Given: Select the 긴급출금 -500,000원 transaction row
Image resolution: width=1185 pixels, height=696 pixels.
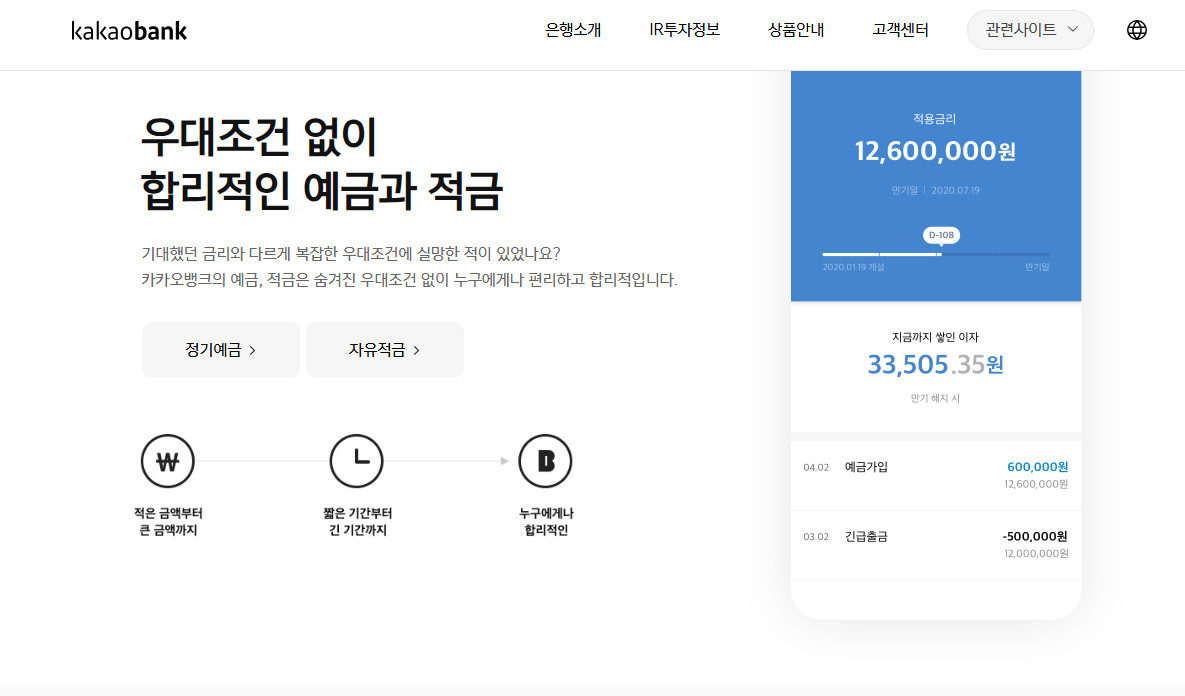Looking at the screenshot, I should click(936, 545).
